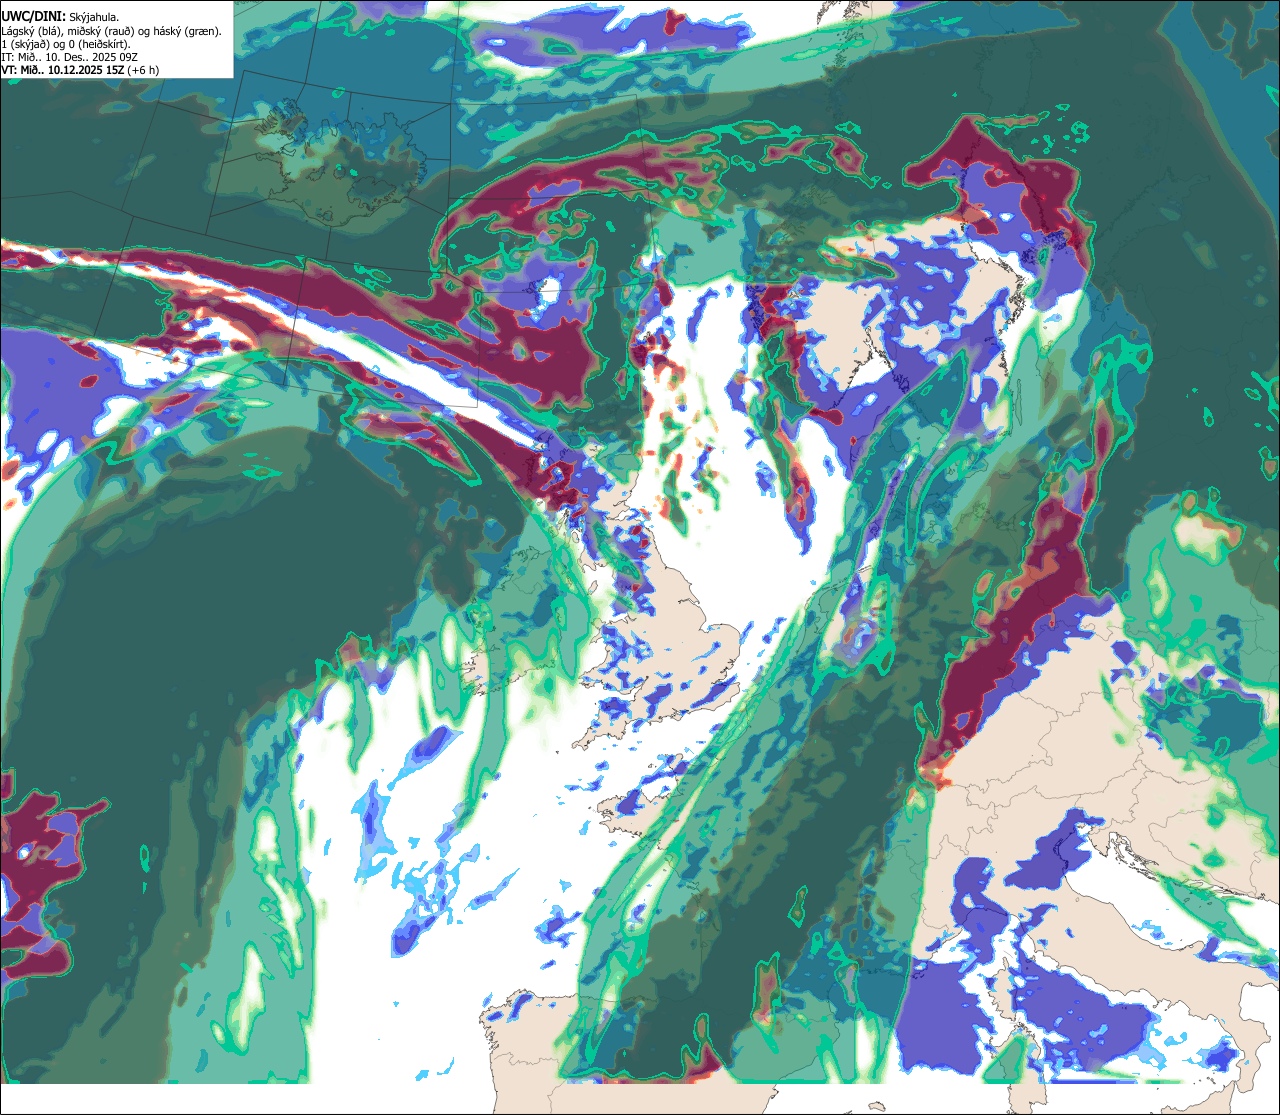Click the 'Lágský (blá), miðský (rauð) og háský (græn).' line

112,31
